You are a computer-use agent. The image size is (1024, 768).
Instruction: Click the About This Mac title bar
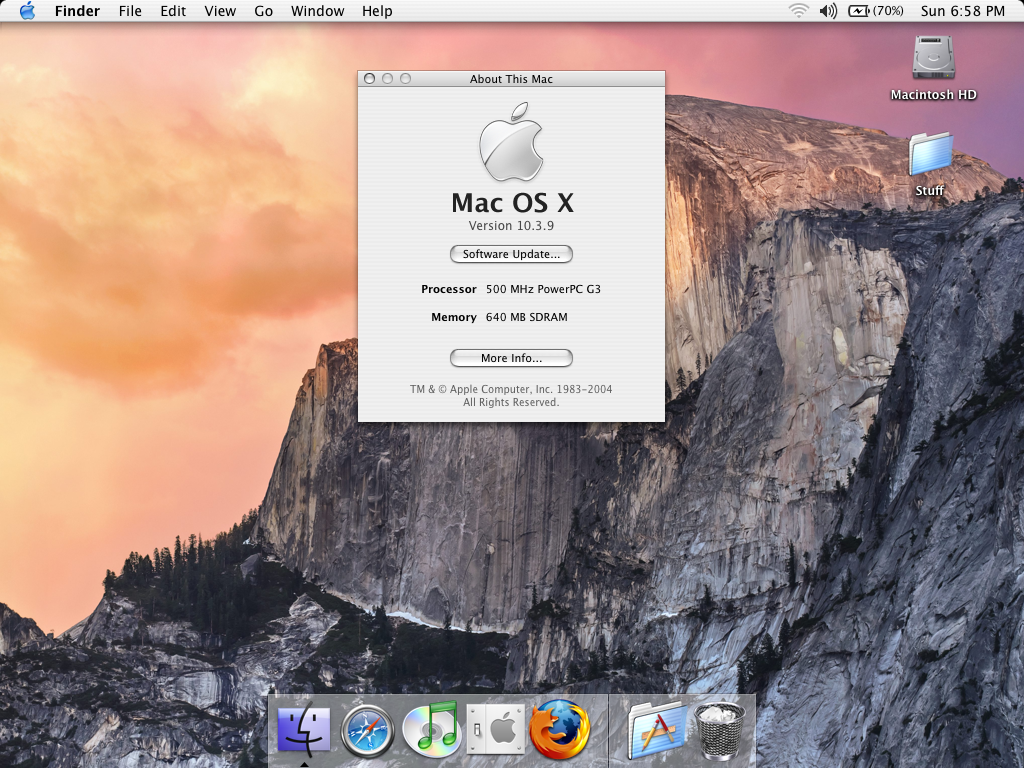coord(511,78)
